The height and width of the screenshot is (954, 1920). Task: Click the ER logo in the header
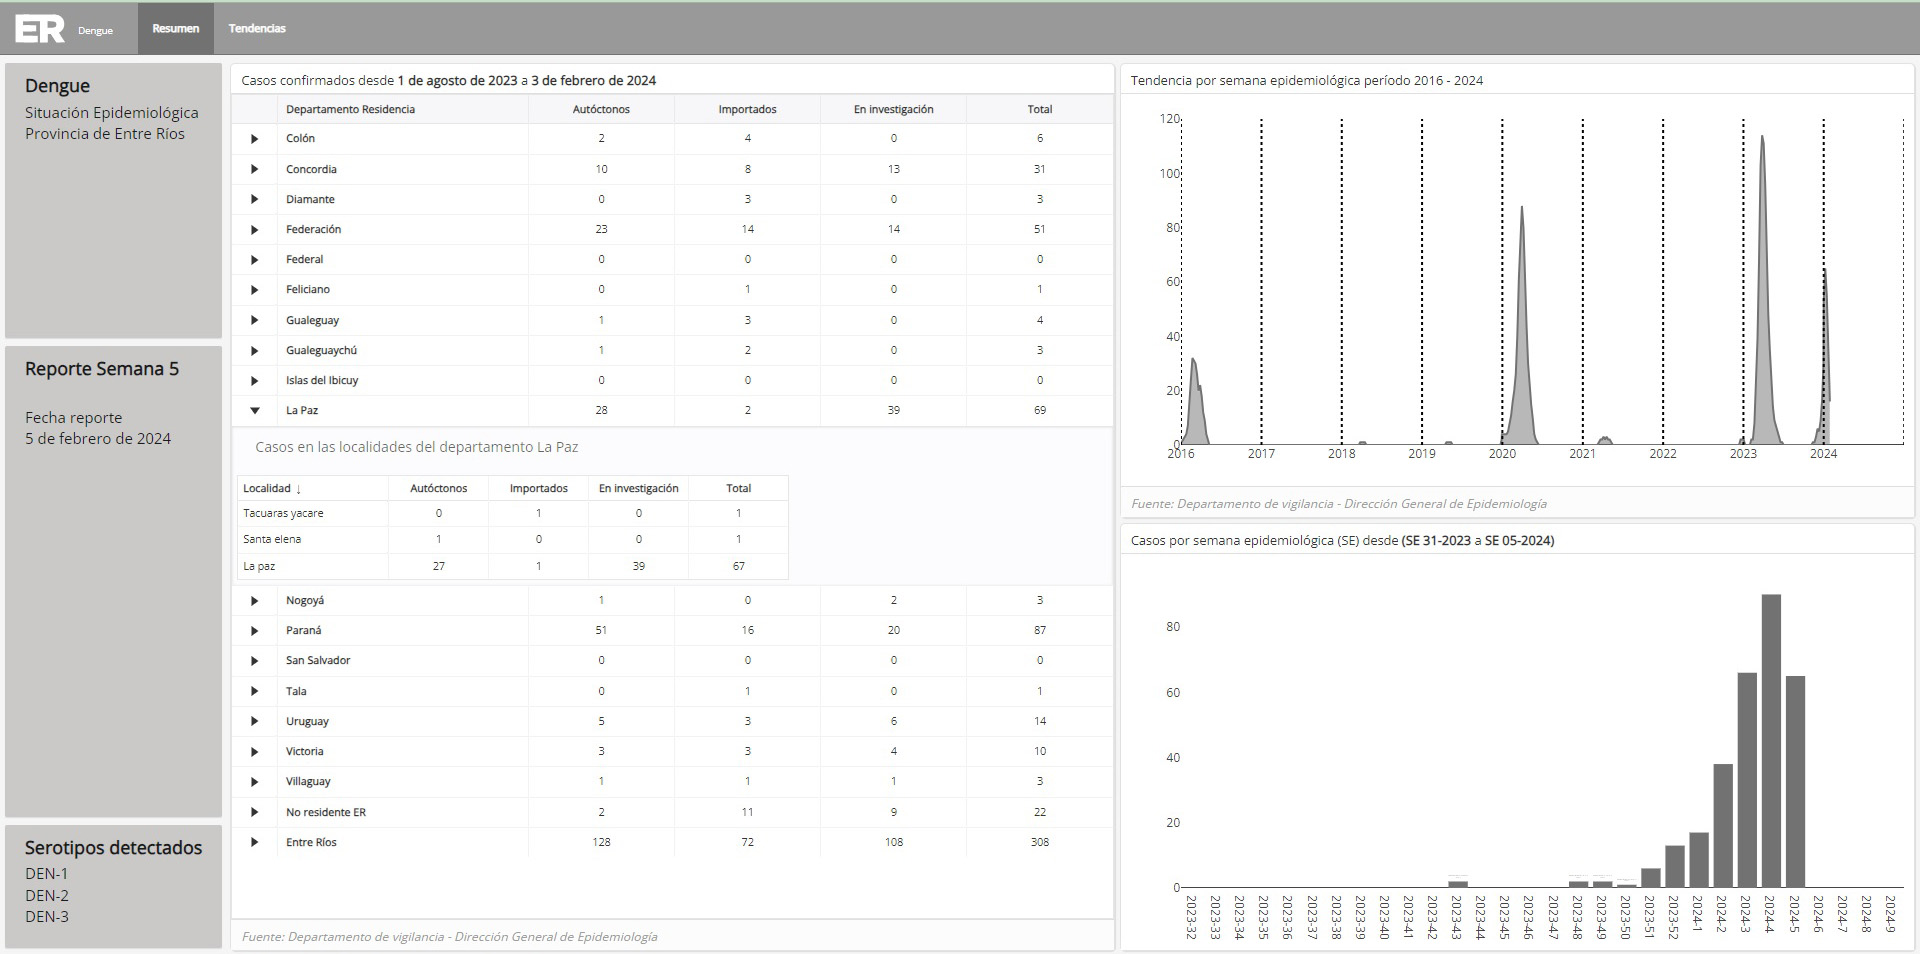tap(40, 29)
